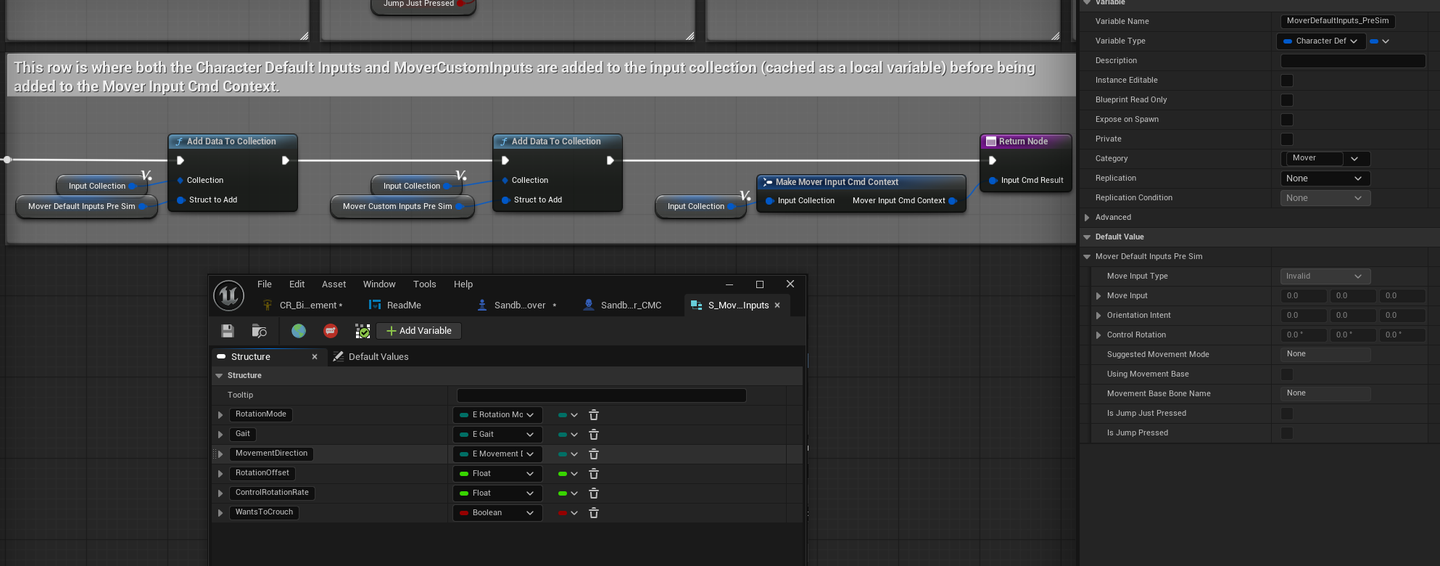Open the Category Mover dropdown arrow
Image resolution: width=1440 pixels, height=566 pixels.
click(x=1356, y=158)
